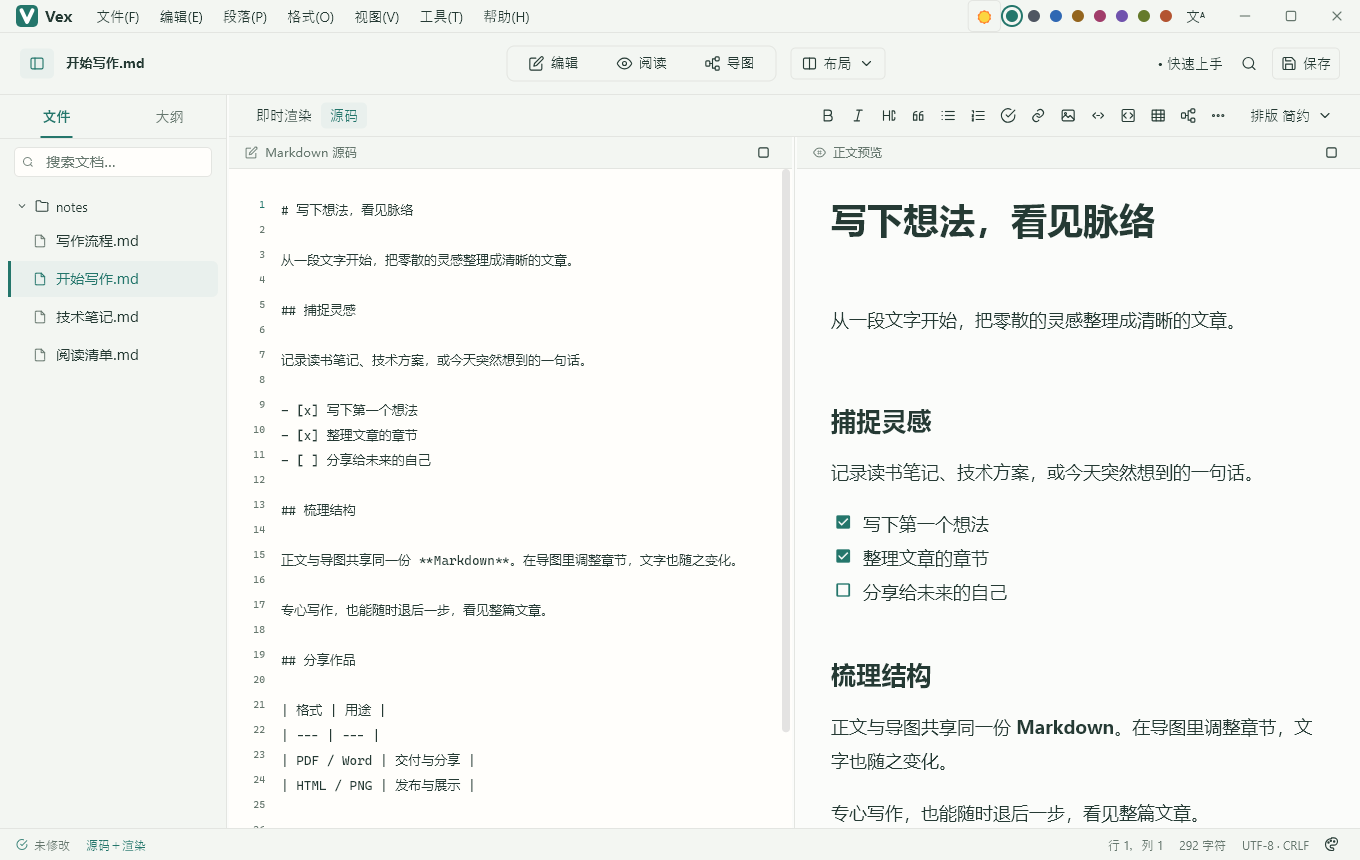Open the 排版 简约 typography dropdown

1290,116
